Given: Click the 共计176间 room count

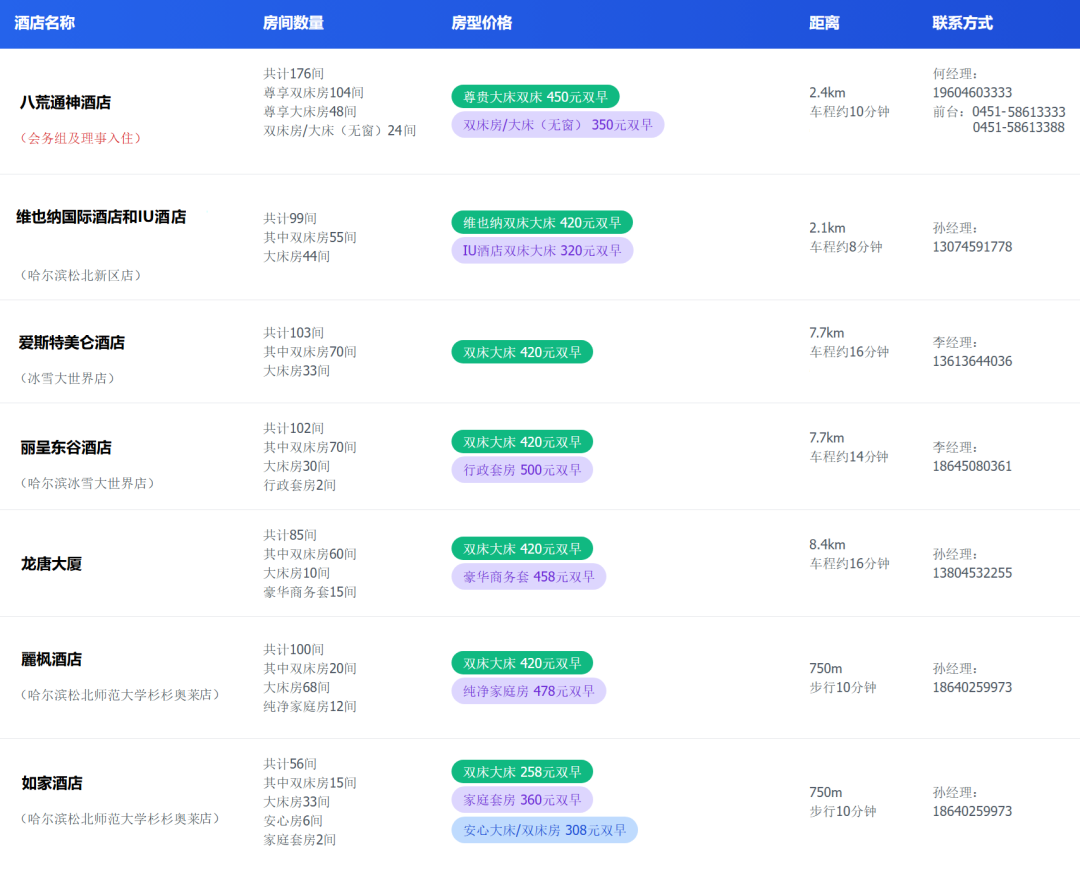Looking at the screenshot, I should coord(293,73).
